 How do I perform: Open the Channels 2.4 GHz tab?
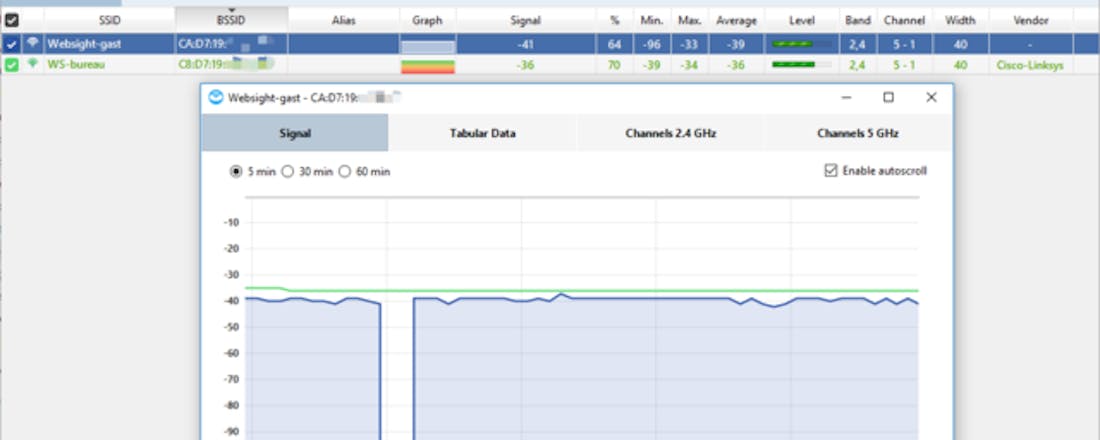pyautogui.click(x=671, y=133)
